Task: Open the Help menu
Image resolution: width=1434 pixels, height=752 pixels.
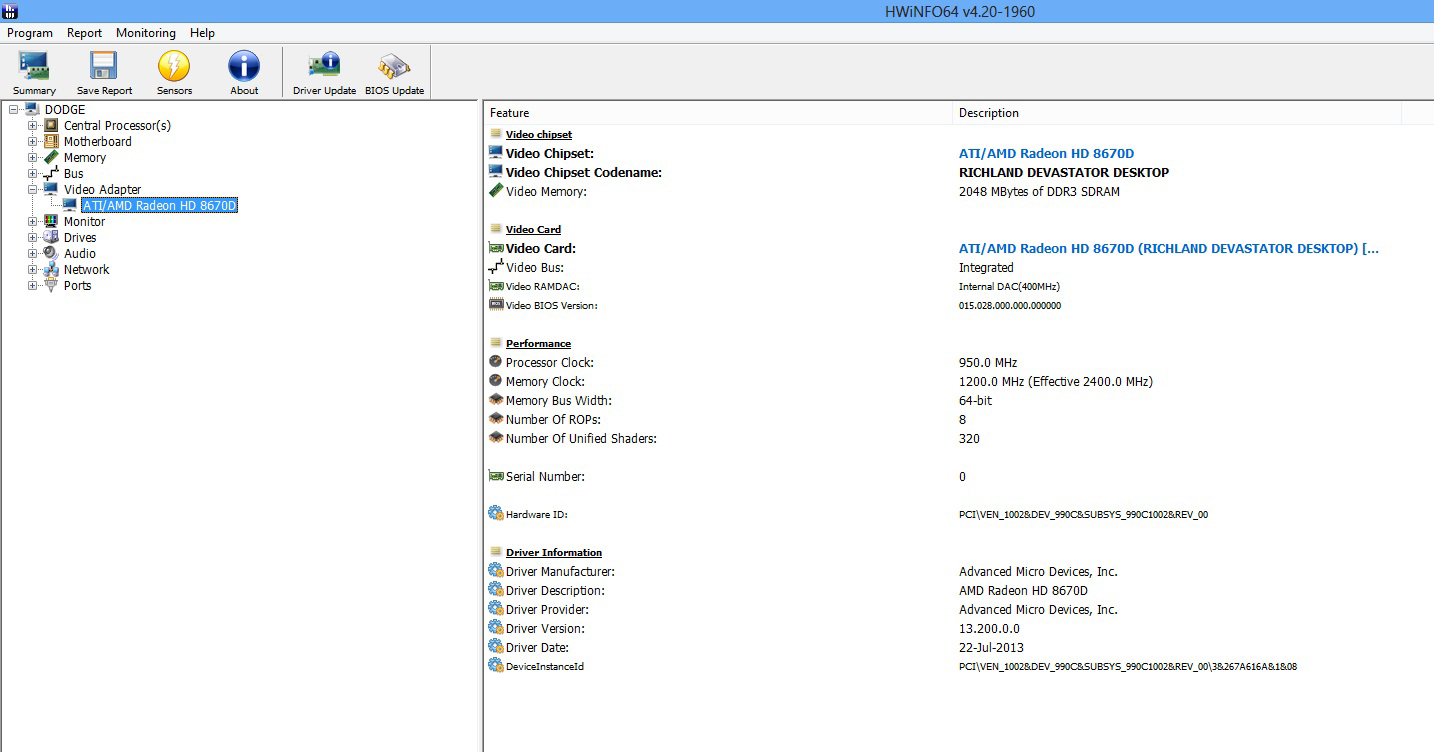Action: (202, 33)
